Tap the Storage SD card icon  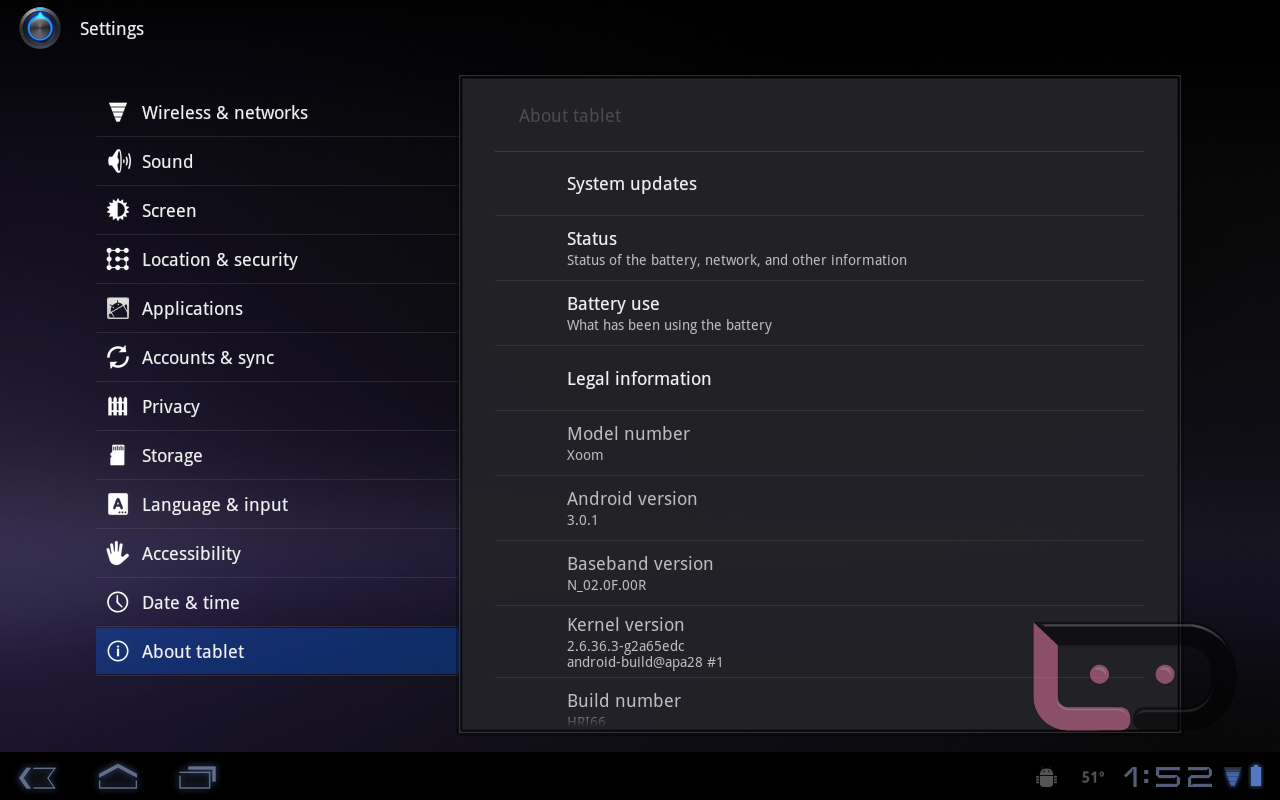[118, 456]
